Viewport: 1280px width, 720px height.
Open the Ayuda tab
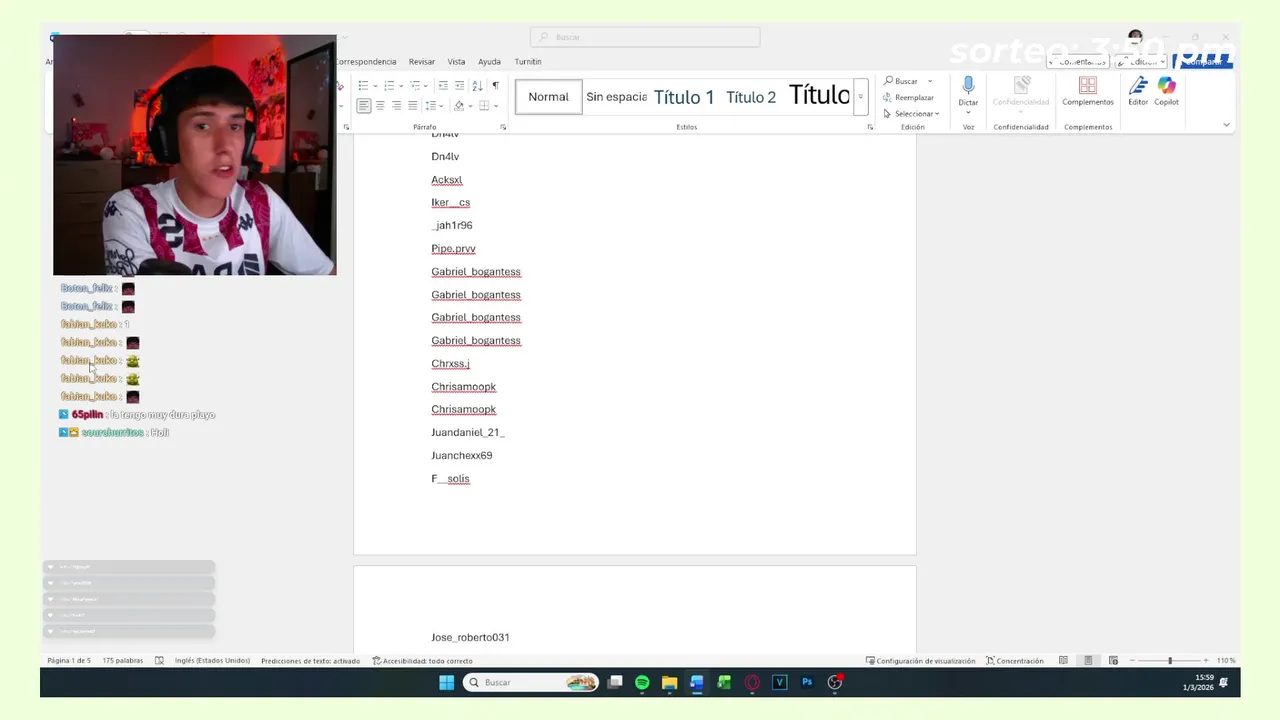click(489, 61)
